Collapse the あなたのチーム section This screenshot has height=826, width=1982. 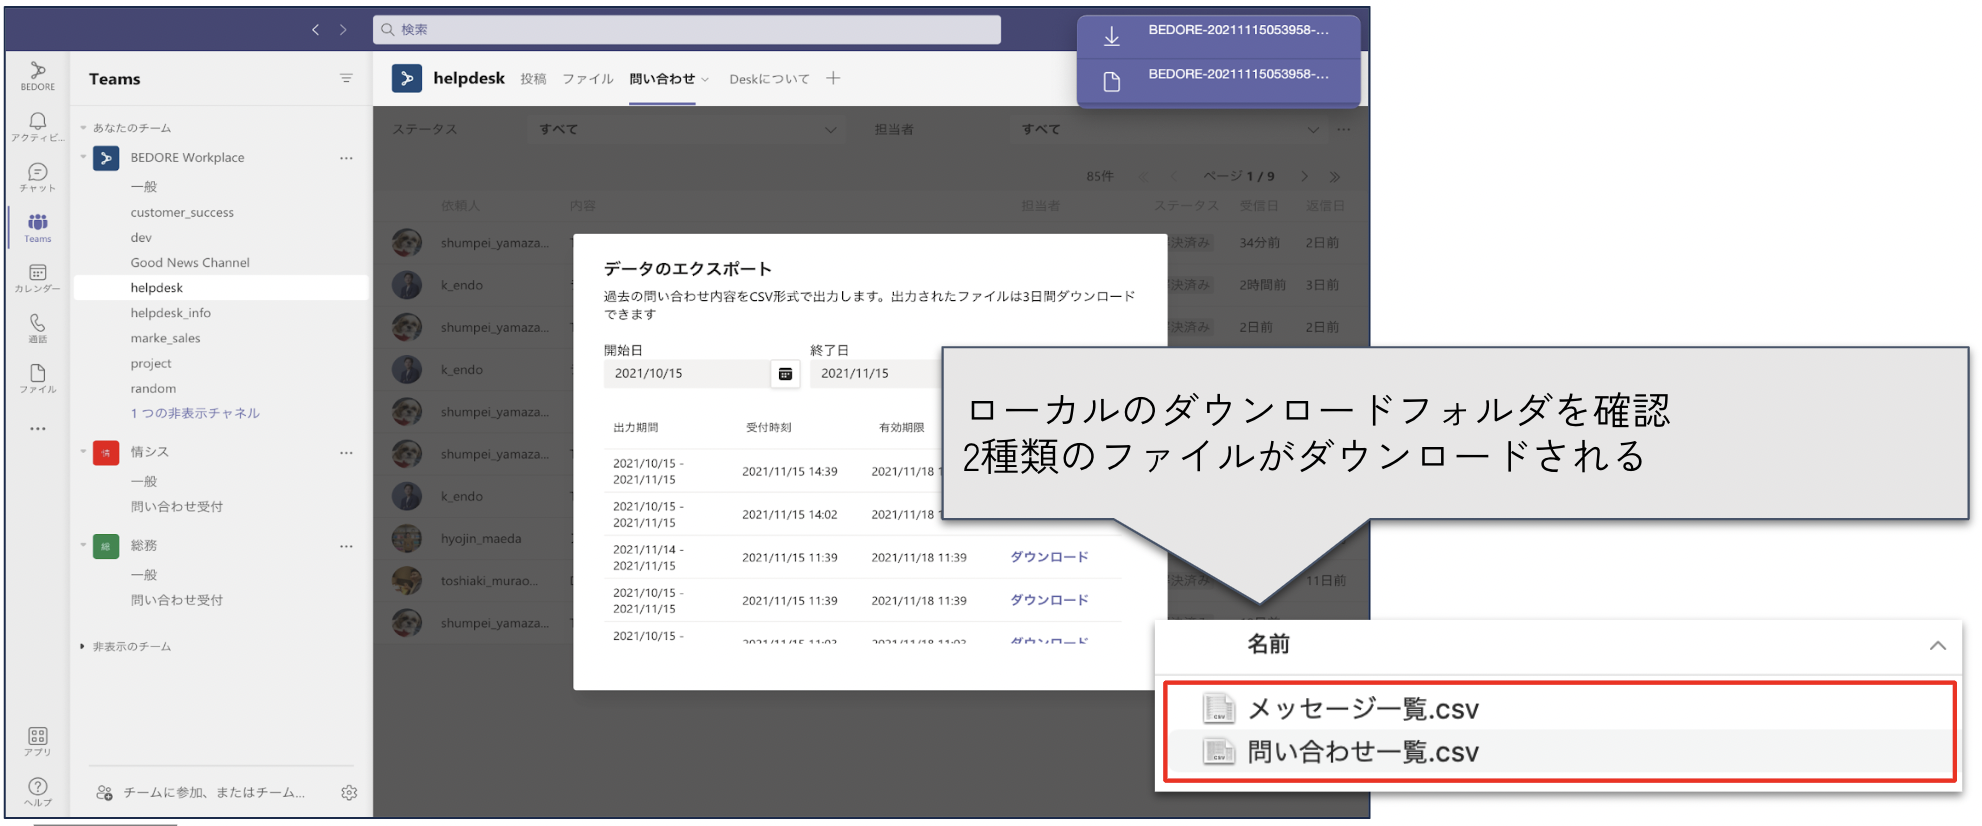click(84, 128)
